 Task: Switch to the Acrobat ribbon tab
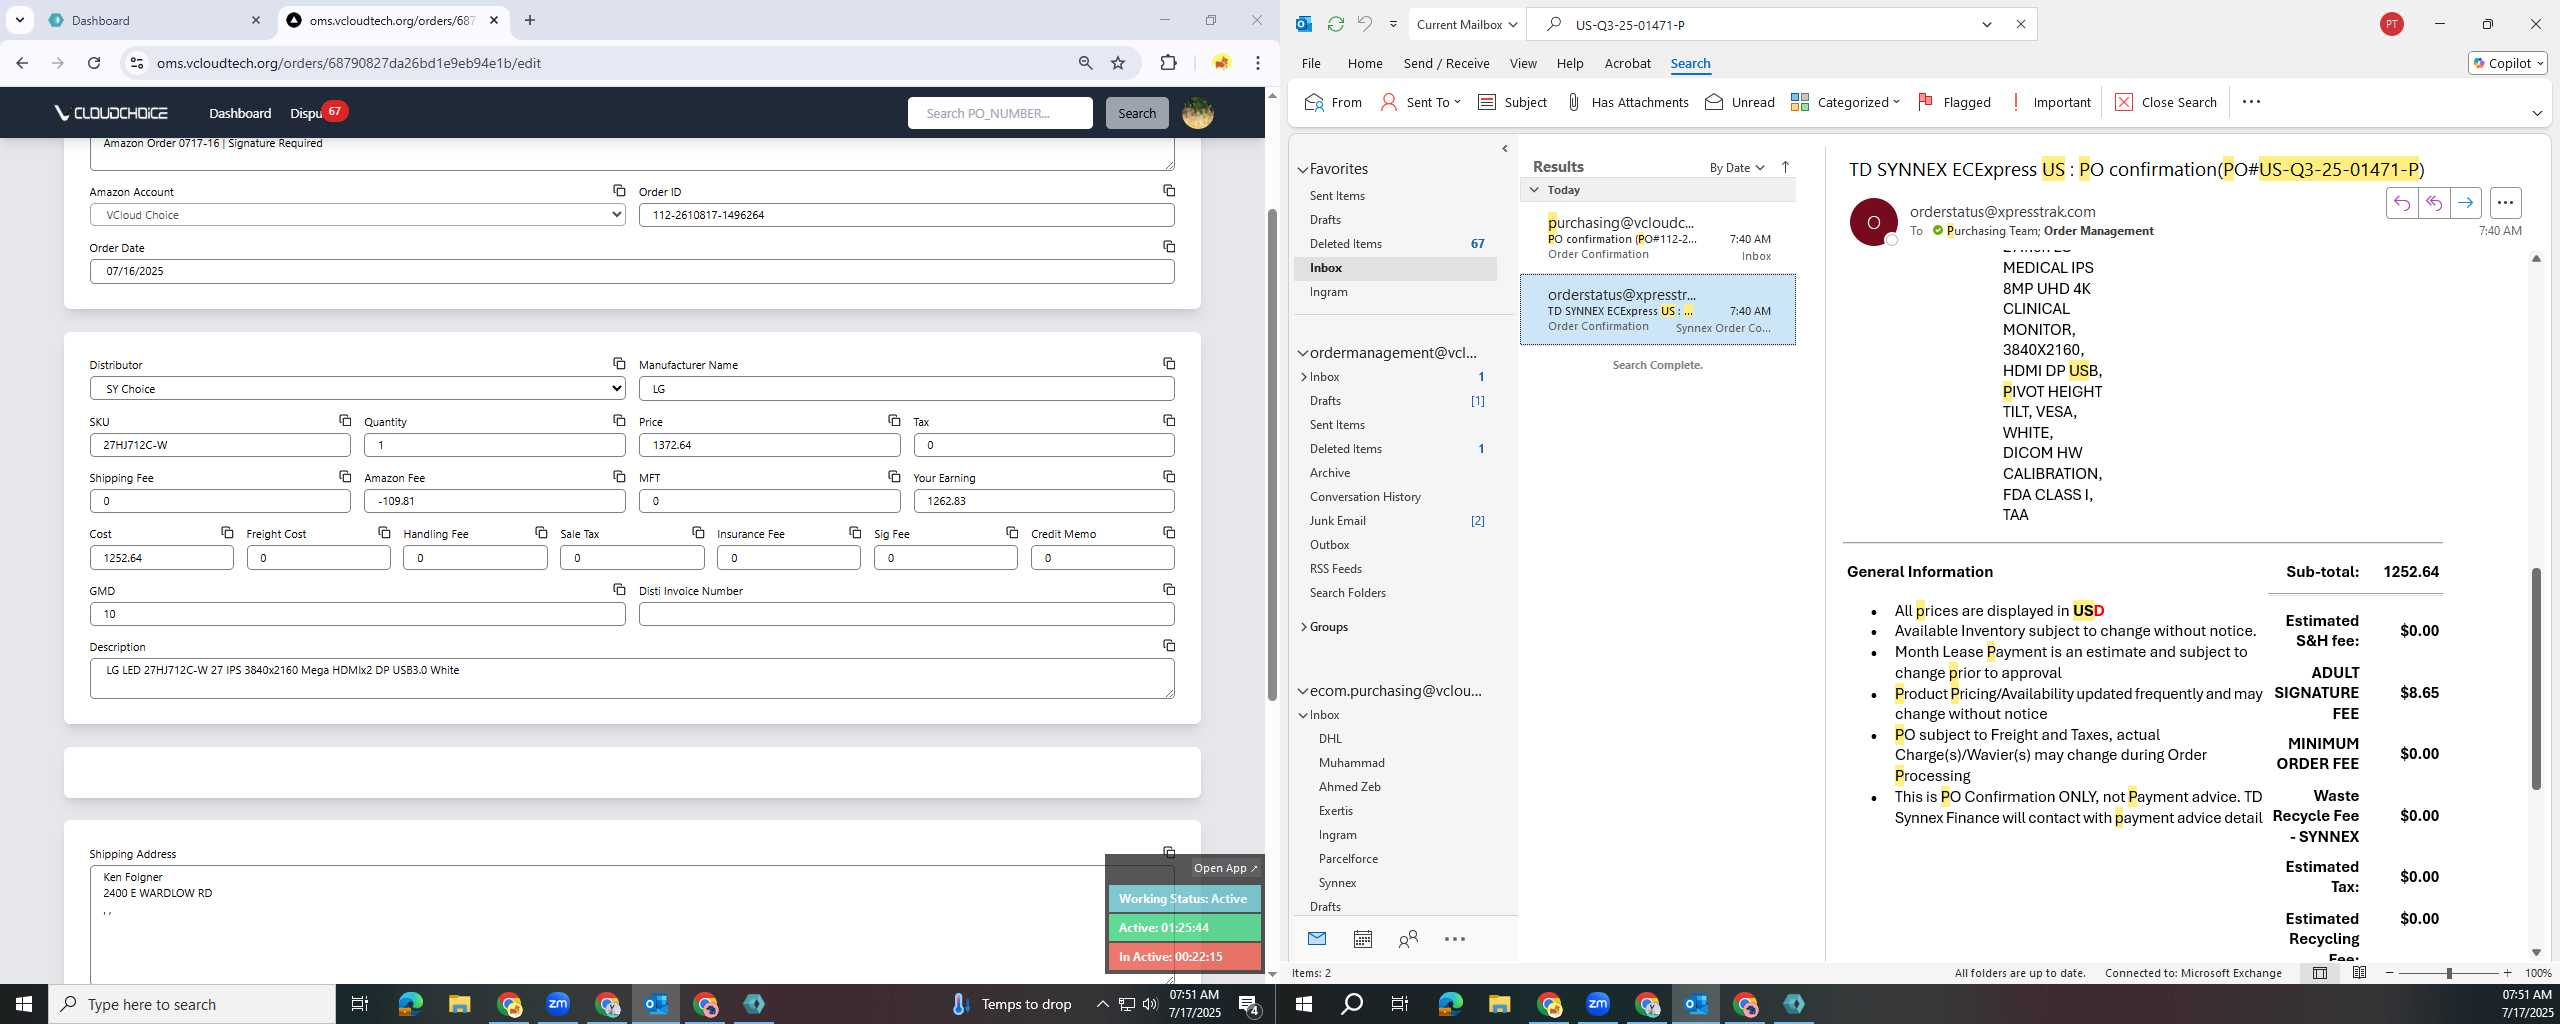coord(1627,63)
